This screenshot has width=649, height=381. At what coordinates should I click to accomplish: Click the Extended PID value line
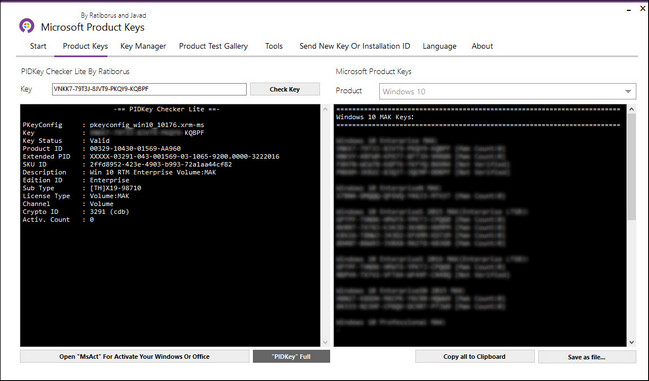[x=184, y=156]
